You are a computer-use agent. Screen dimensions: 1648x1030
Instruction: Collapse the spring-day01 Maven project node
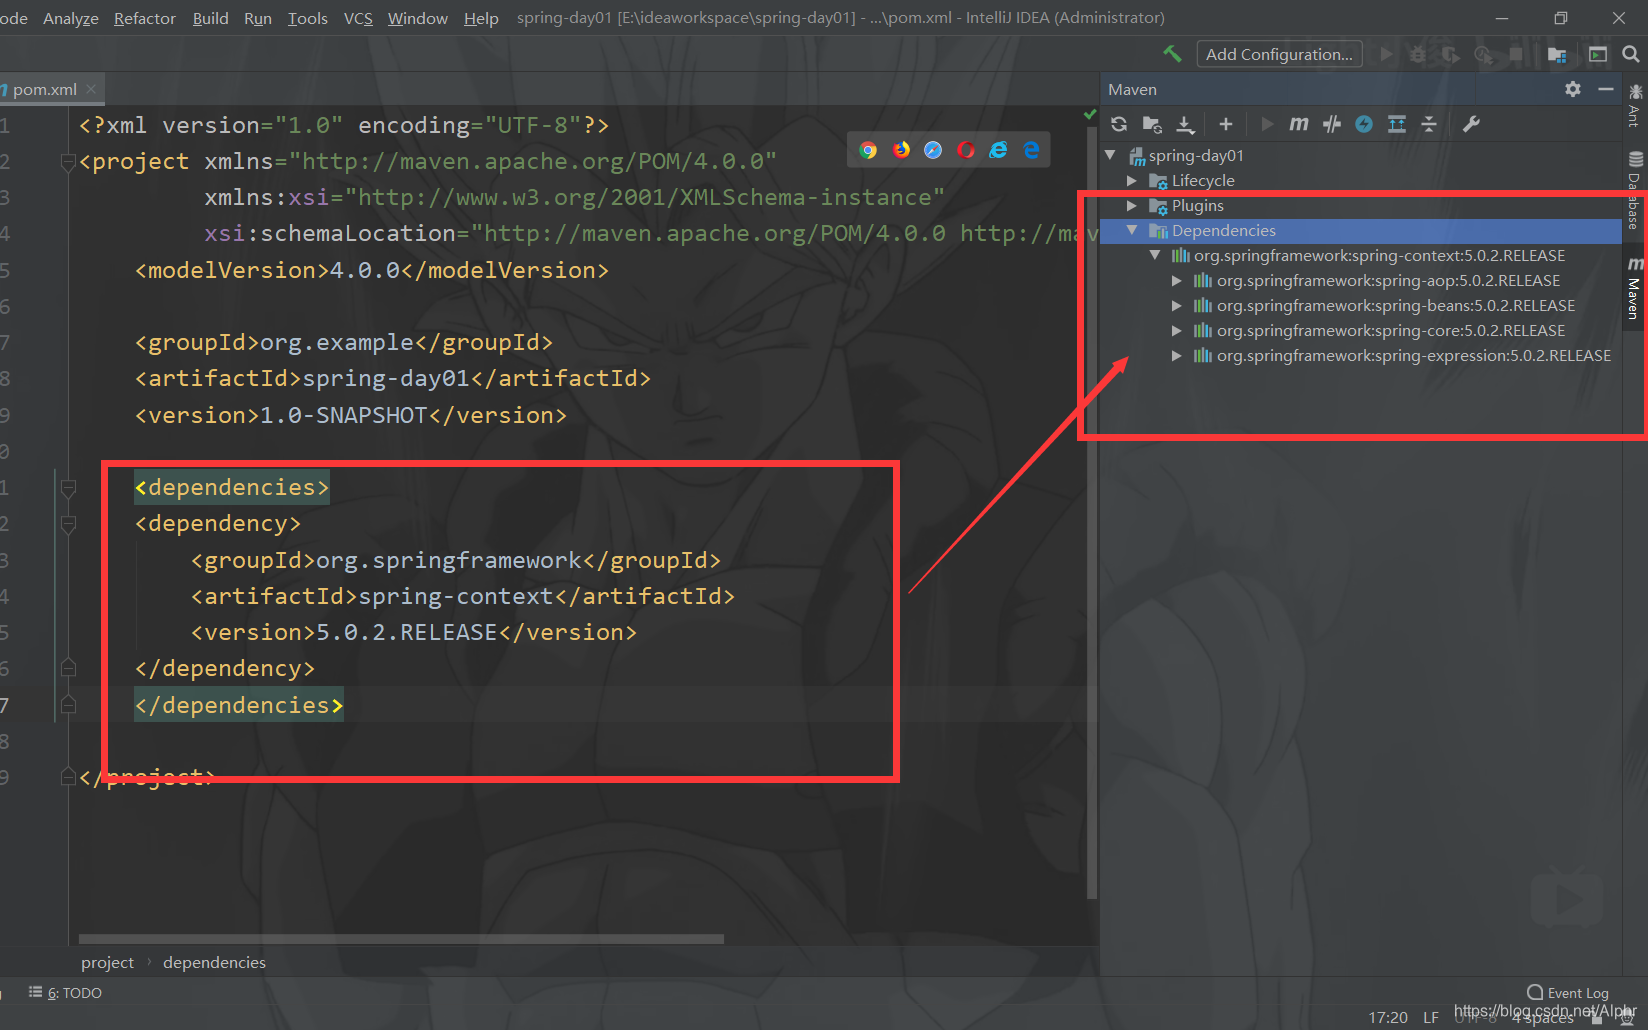(x=1110, y=155)
